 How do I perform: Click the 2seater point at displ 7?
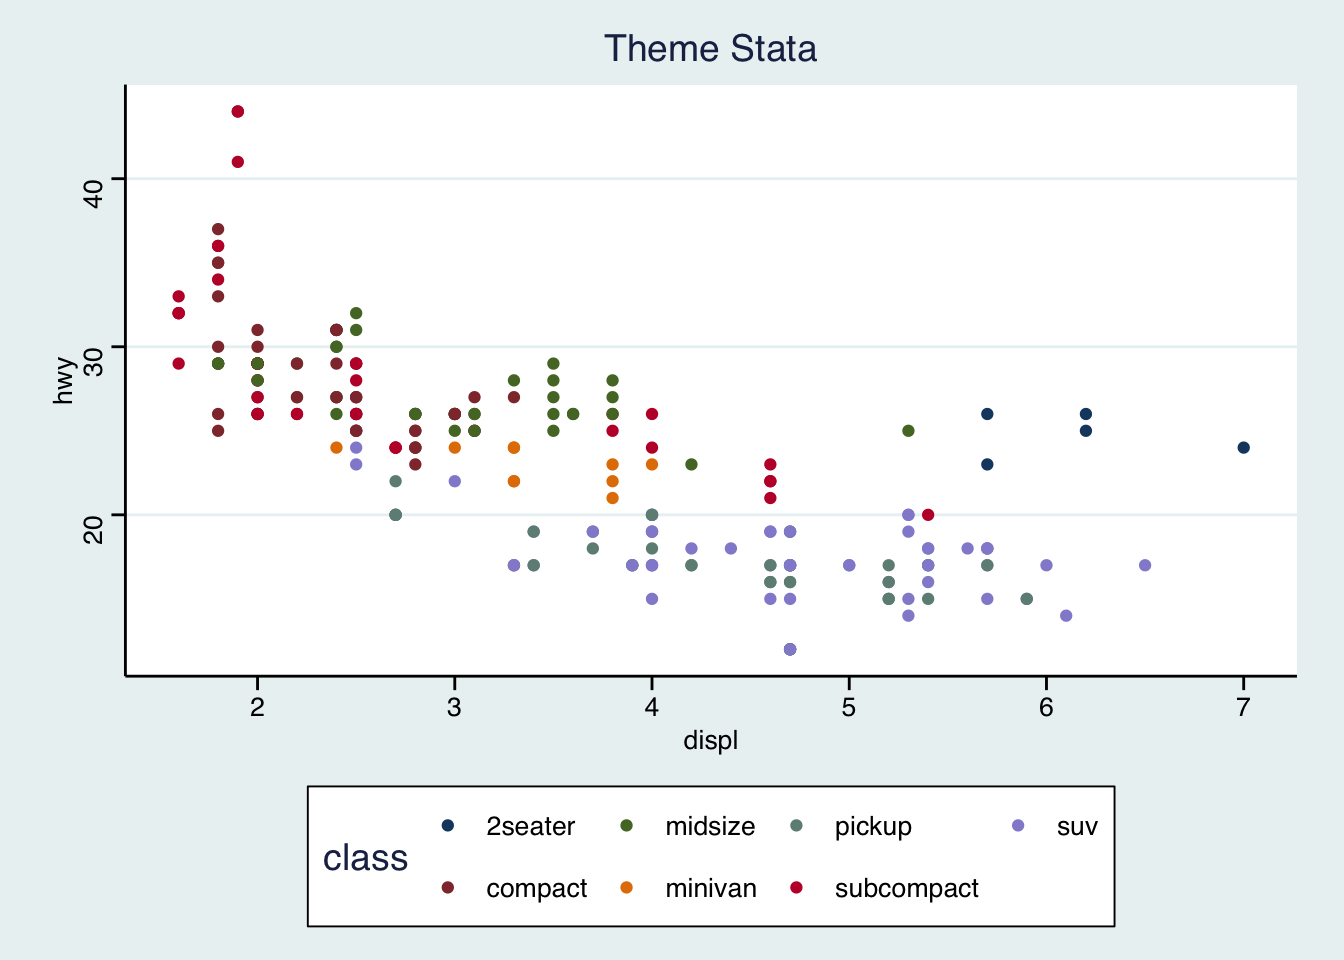pyautogui.click(x=1243, y=447)
